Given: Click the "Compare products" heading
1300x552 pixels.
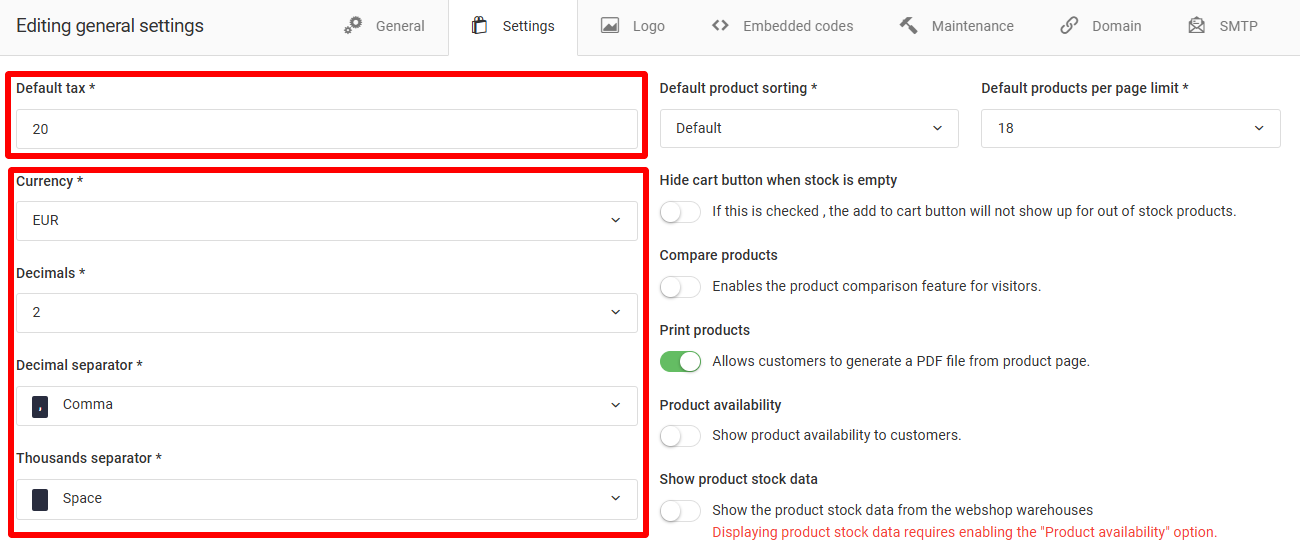Looking at the screenshot, I should tap(718, 255).
